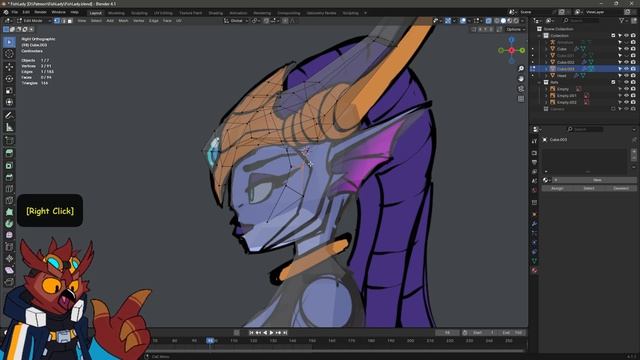Toggle the camera view gizmo
Image resolution: width=640 pixels, height=360 pixels.
(521, 89)
